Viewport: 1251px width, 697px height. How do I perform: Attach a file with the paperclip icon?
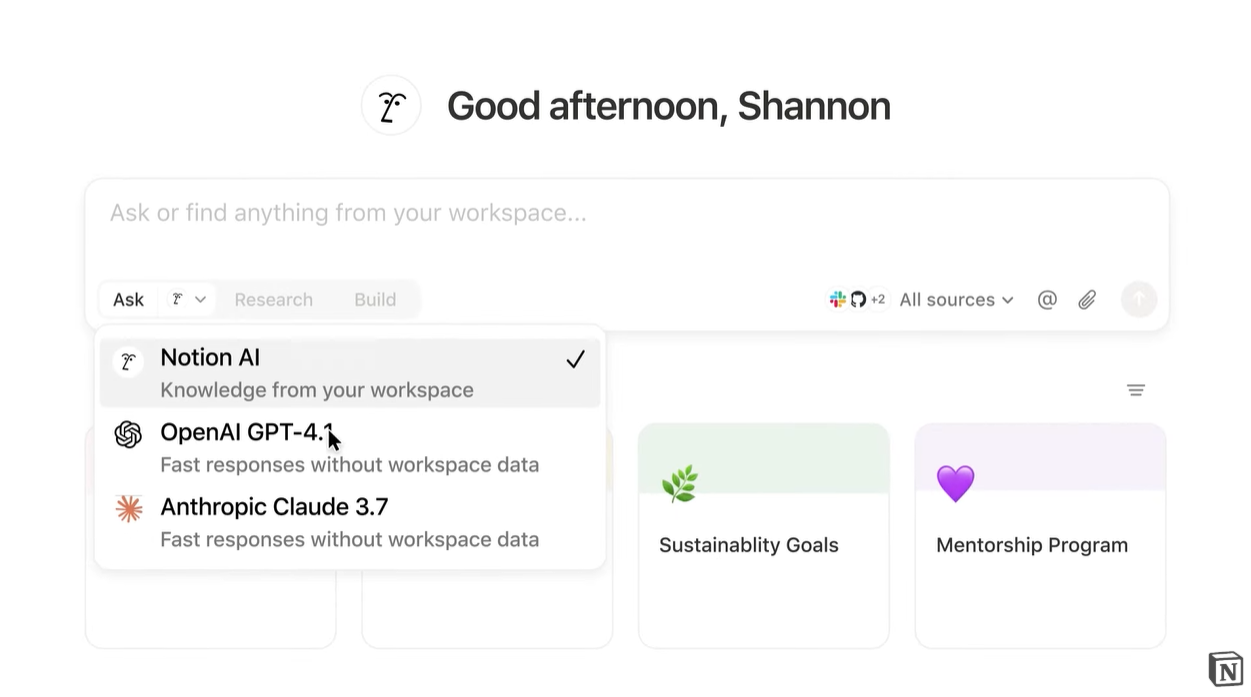pos(1086,299)
